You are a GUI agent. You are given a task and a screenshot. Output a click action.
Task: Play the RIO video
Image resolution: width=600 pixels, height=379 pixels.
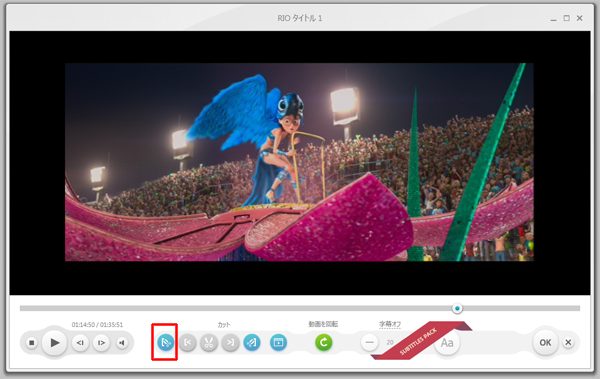tap(54, 343)
